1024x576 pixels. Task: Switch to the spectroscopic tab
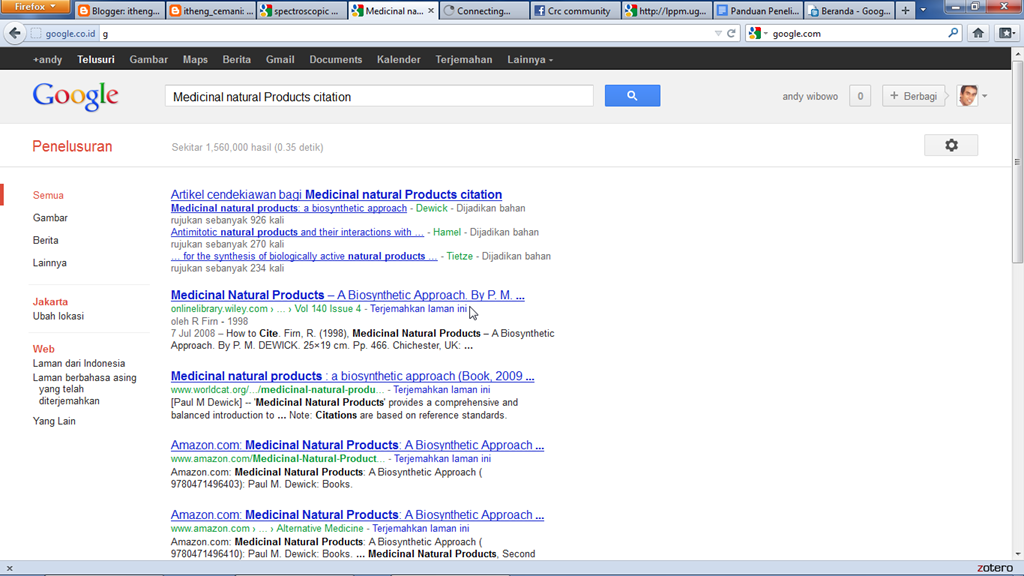(301, 10)
